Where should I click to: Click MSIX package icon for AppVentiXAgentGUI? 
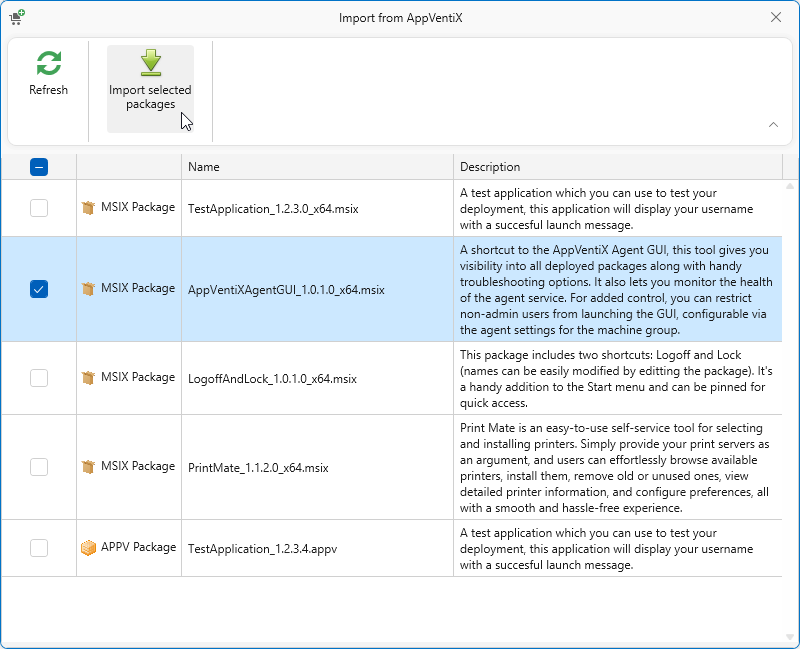88,289
